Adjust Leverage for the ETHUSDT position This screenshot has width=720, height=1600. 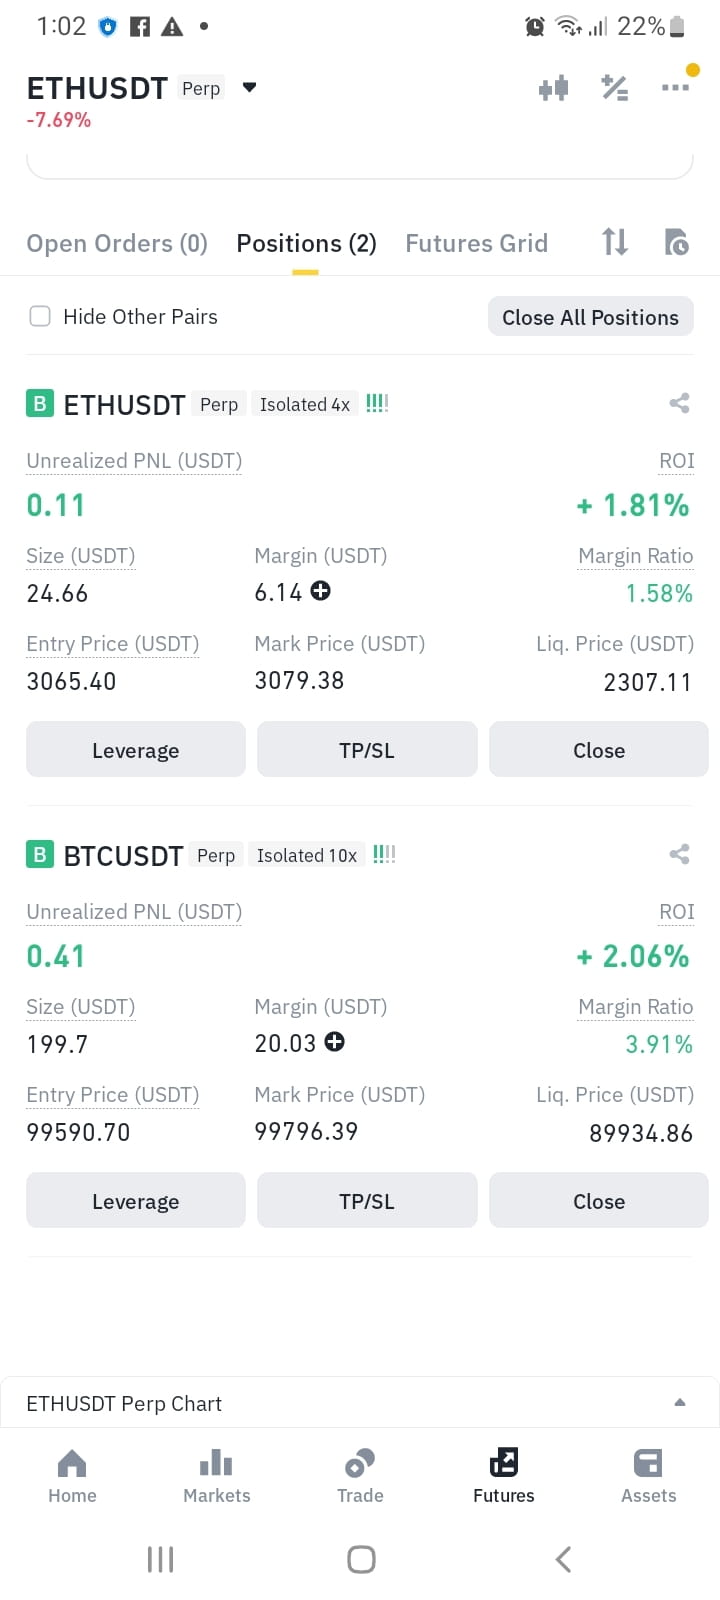point(136,749)
